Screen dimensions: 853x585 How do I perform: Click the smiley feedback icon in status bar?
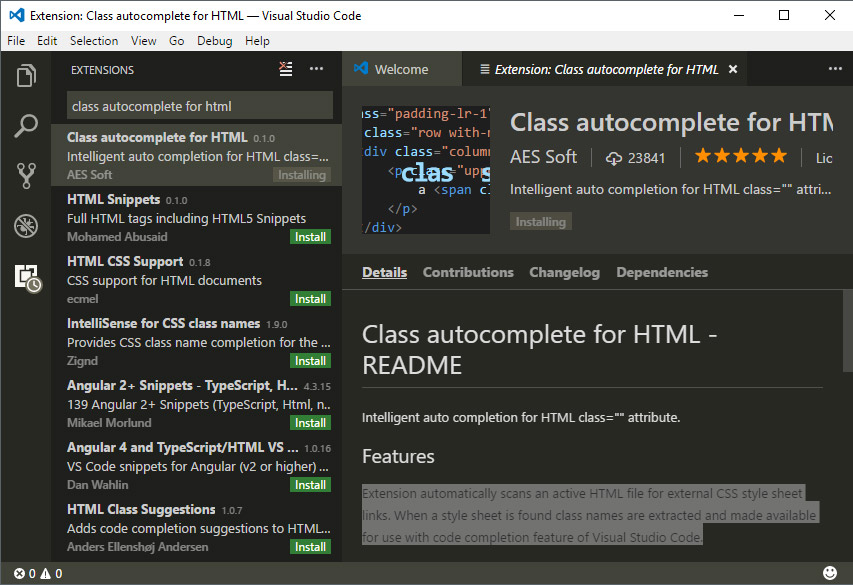click(830, 573)
